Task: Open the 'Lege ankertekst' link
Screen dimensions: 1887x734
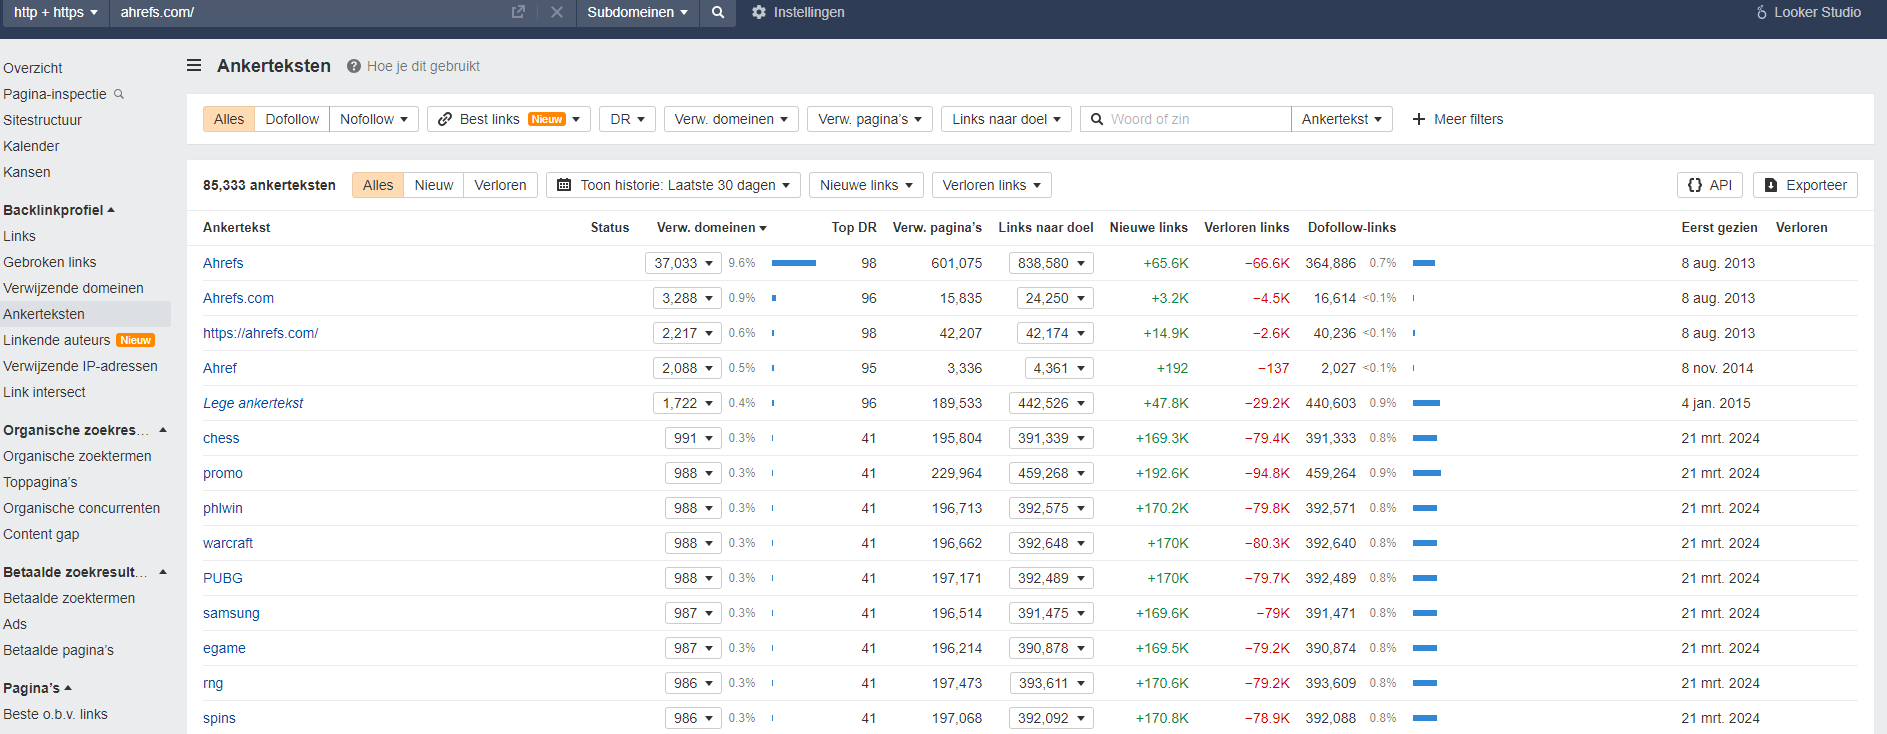Action: pos(253,403)
